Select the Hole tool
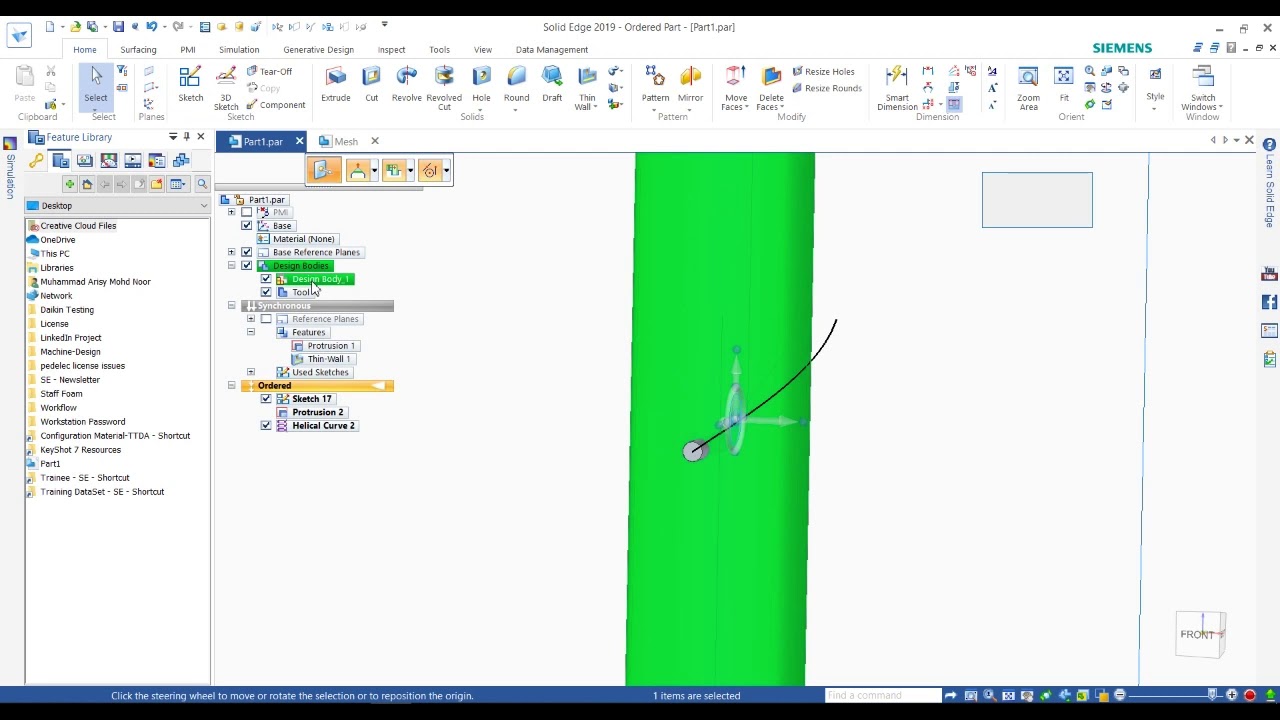 point(481,88)
